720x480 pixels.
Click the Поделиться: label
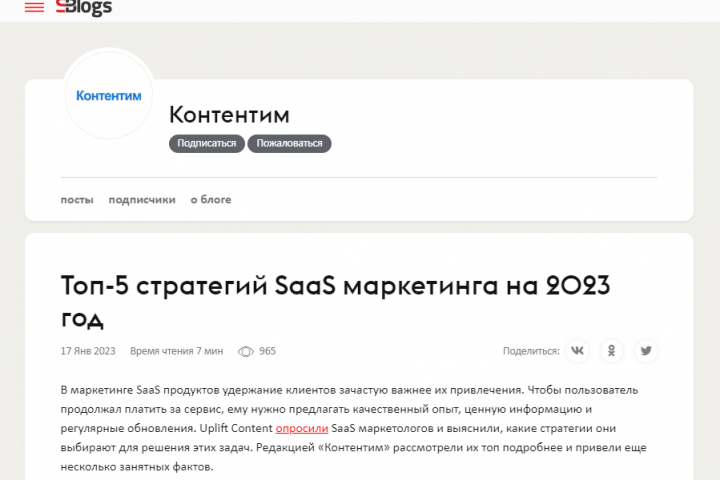[x=531, y=351]
